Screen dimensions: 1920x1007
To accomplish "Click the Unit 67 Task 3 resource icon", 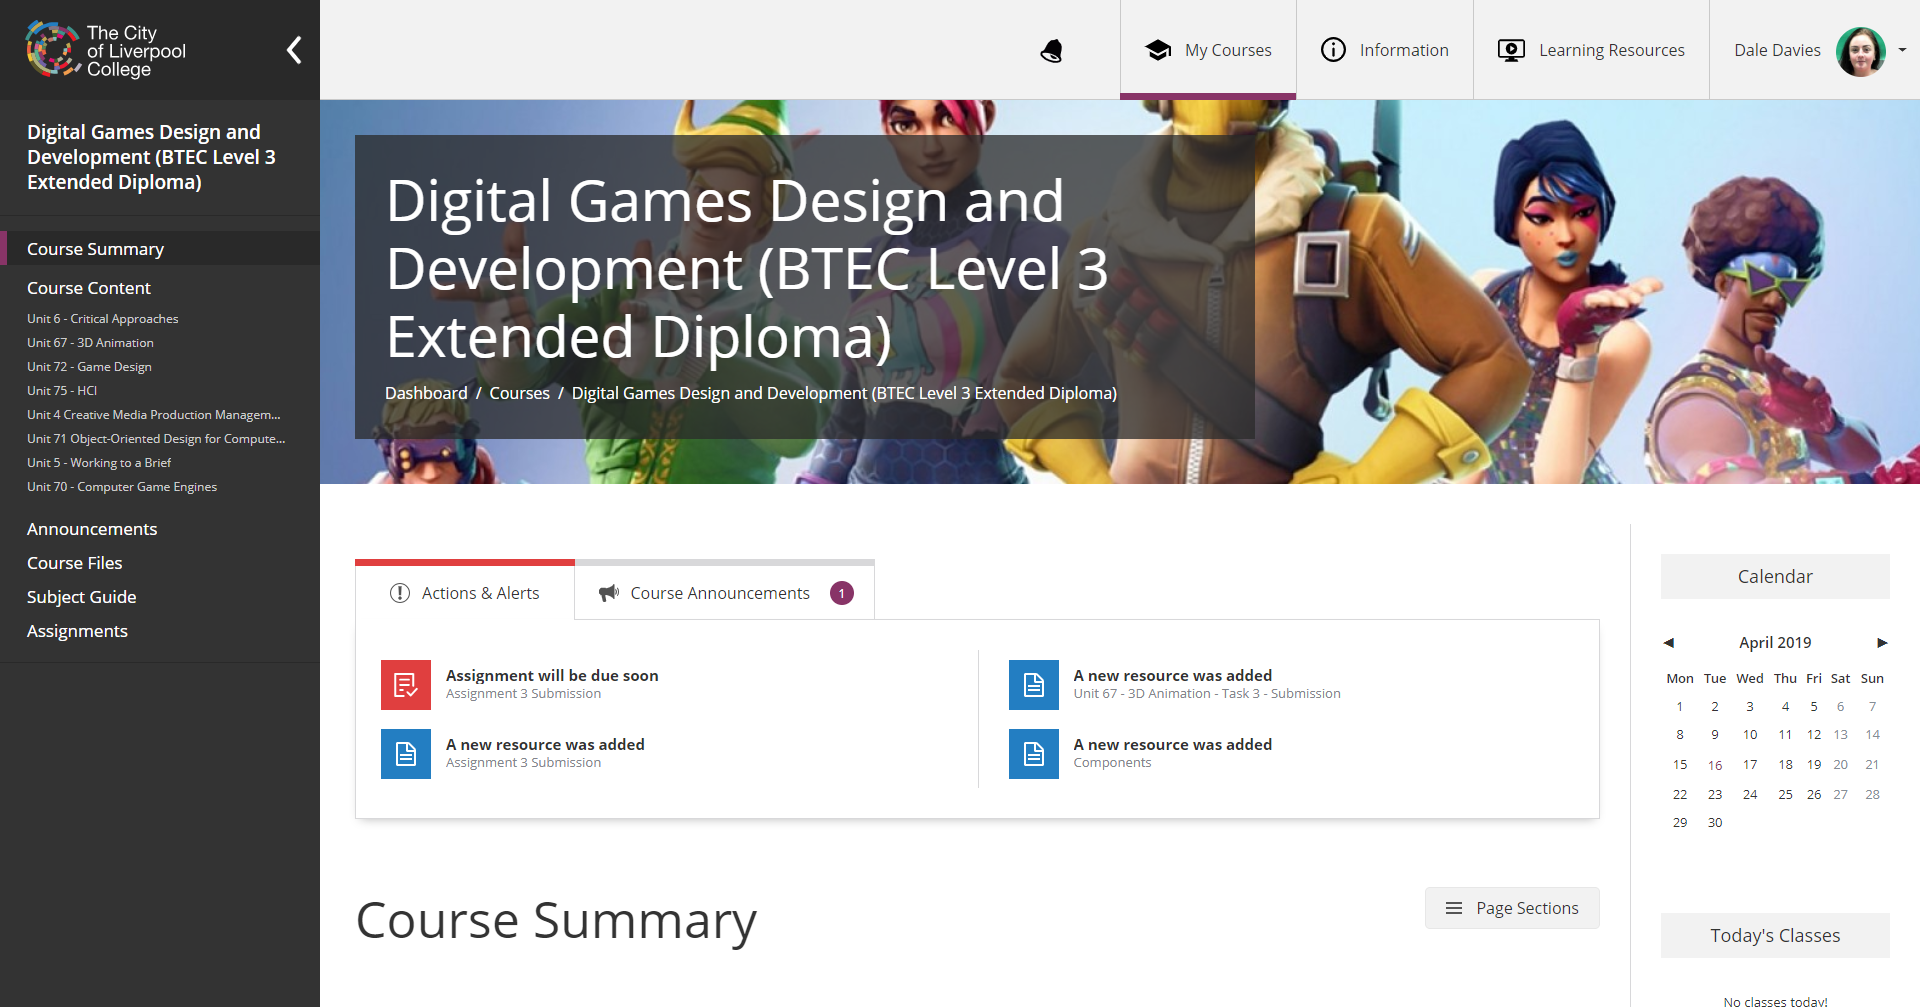I will coord(1033,685).
